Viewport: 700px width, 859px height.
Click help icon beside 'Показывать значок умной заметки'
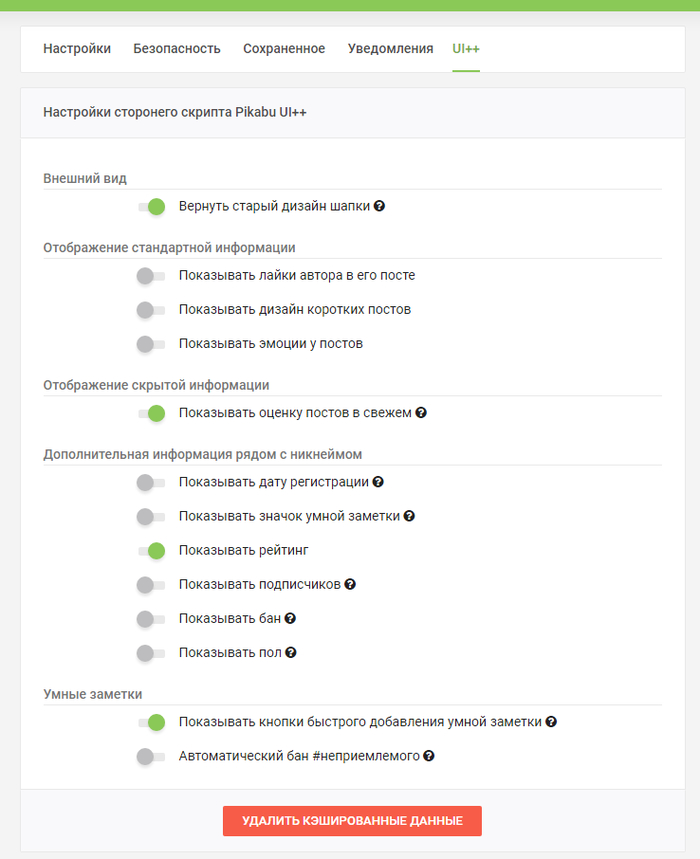[x=409, y=517]
